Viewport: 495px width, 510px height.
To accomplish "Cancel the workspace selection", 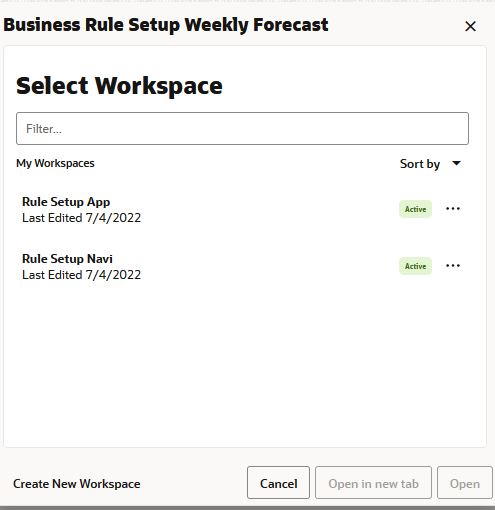I will [278, 484].
